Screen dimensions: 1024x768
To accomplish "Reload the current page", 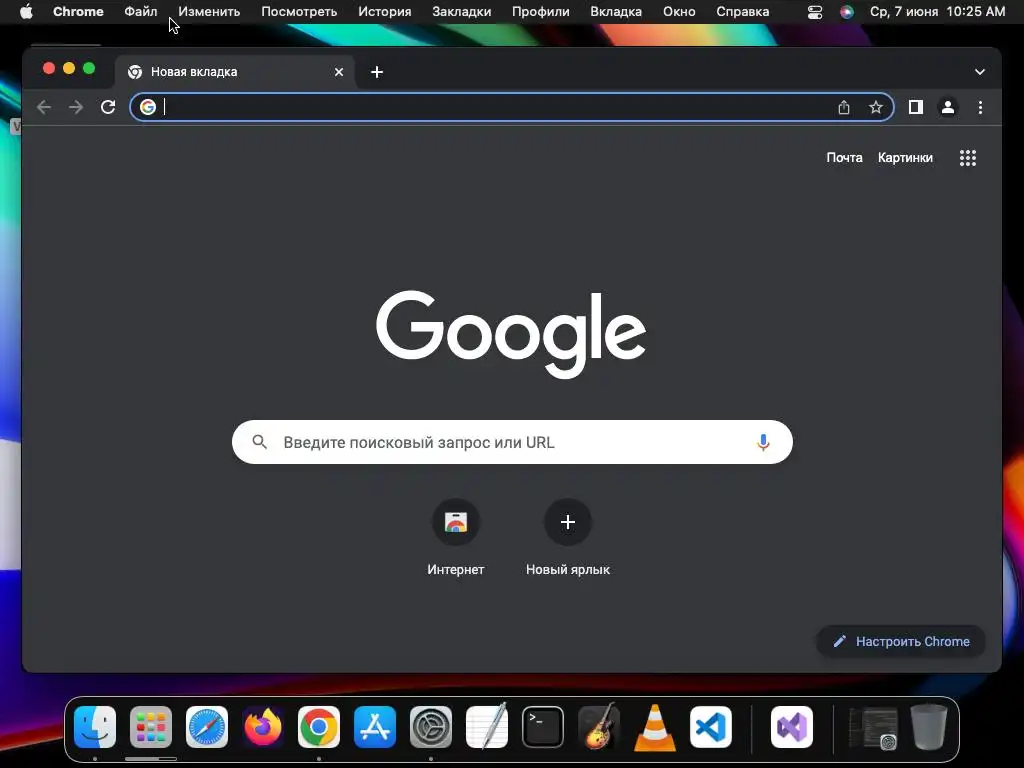I will (108, 107).
